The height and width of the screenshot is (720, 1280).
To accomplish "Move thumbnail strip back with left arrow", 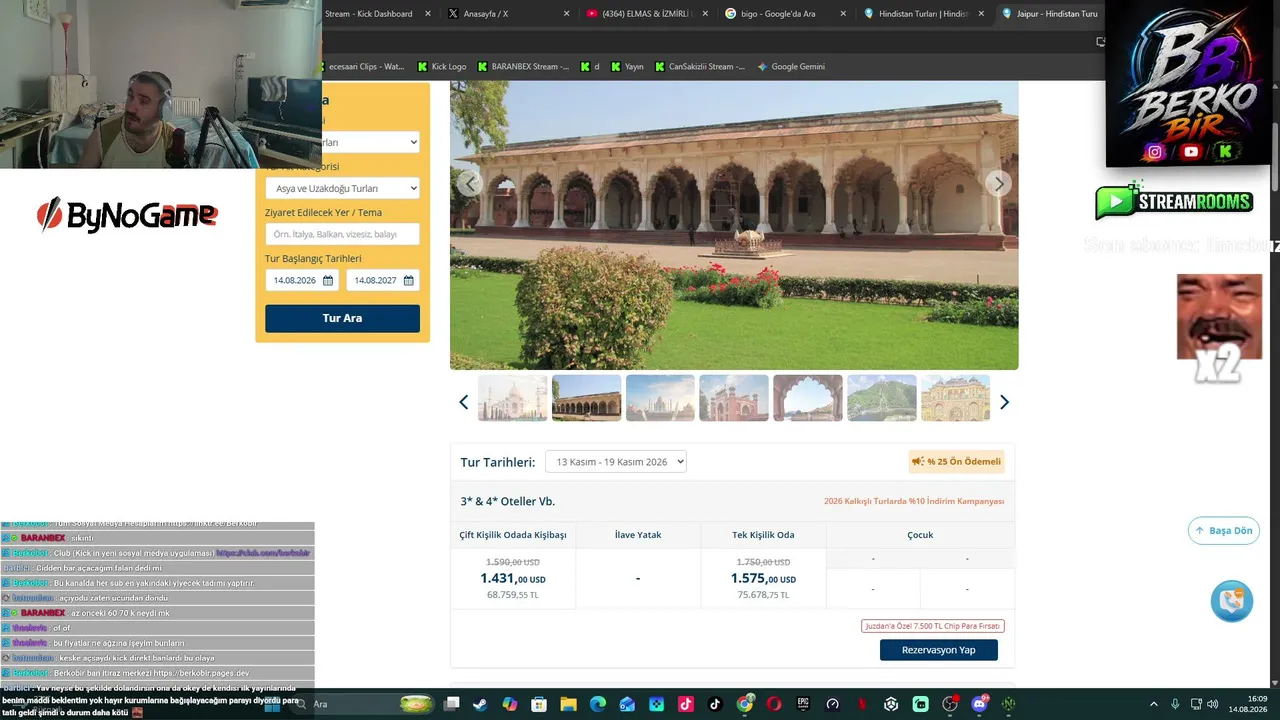I will click(463, 402).
